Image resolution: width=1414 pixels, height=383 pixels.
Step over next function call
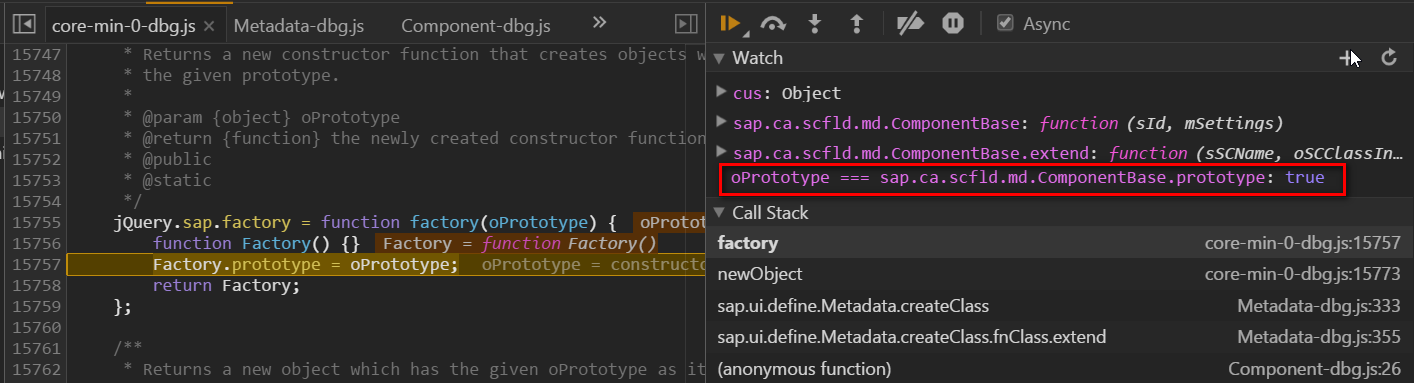point(773,23)
